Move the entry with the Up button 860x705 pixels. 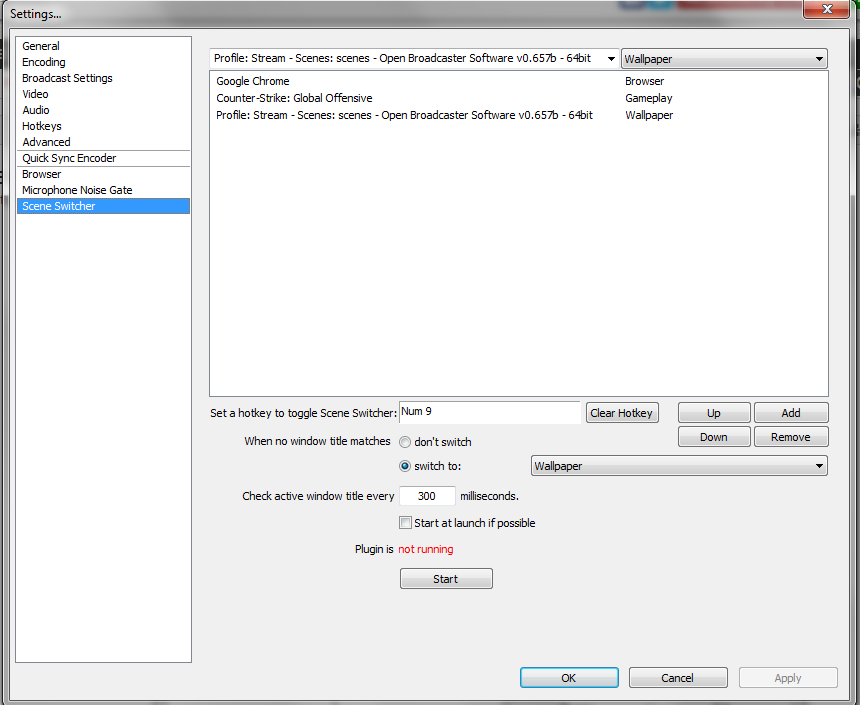click(714, 413)
